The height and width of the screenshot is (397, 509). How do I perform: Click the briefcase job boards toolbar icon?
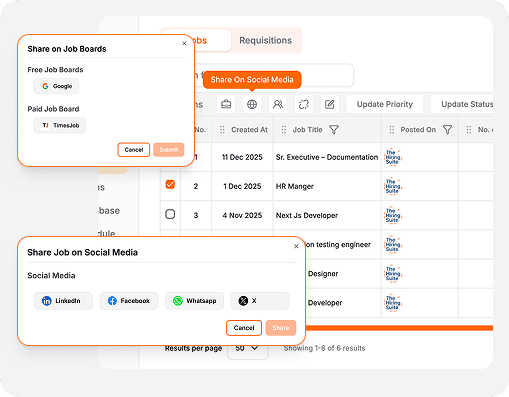[226, 104]
